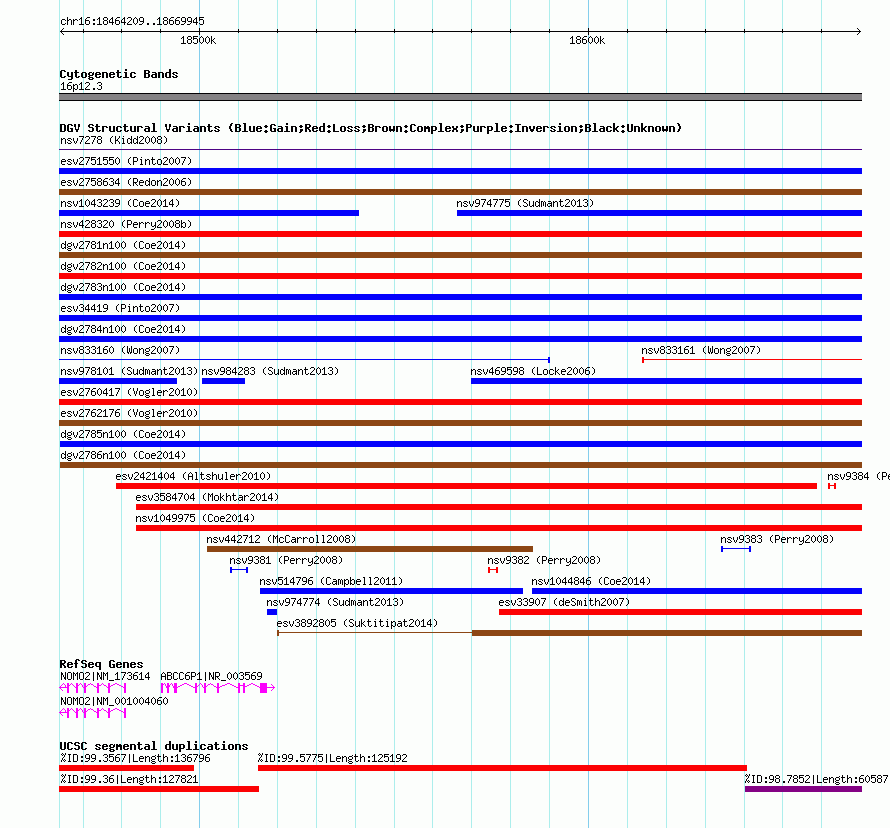
Task: Select the nsv833161 (Wong2007) label
Action: (701, 350)
